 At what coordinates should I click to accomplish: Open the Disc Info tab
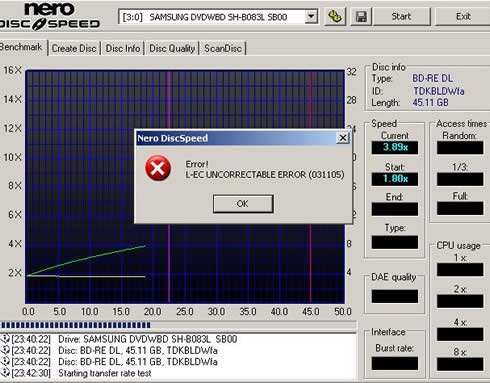pos(123,48)
